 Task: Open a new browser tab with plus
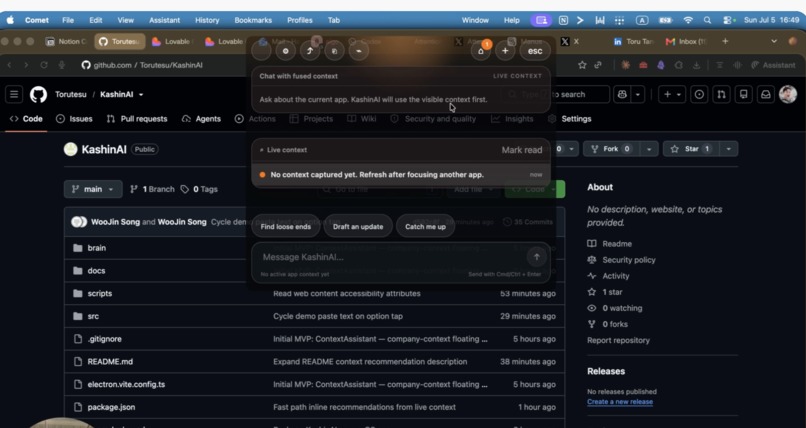(725, 41)
